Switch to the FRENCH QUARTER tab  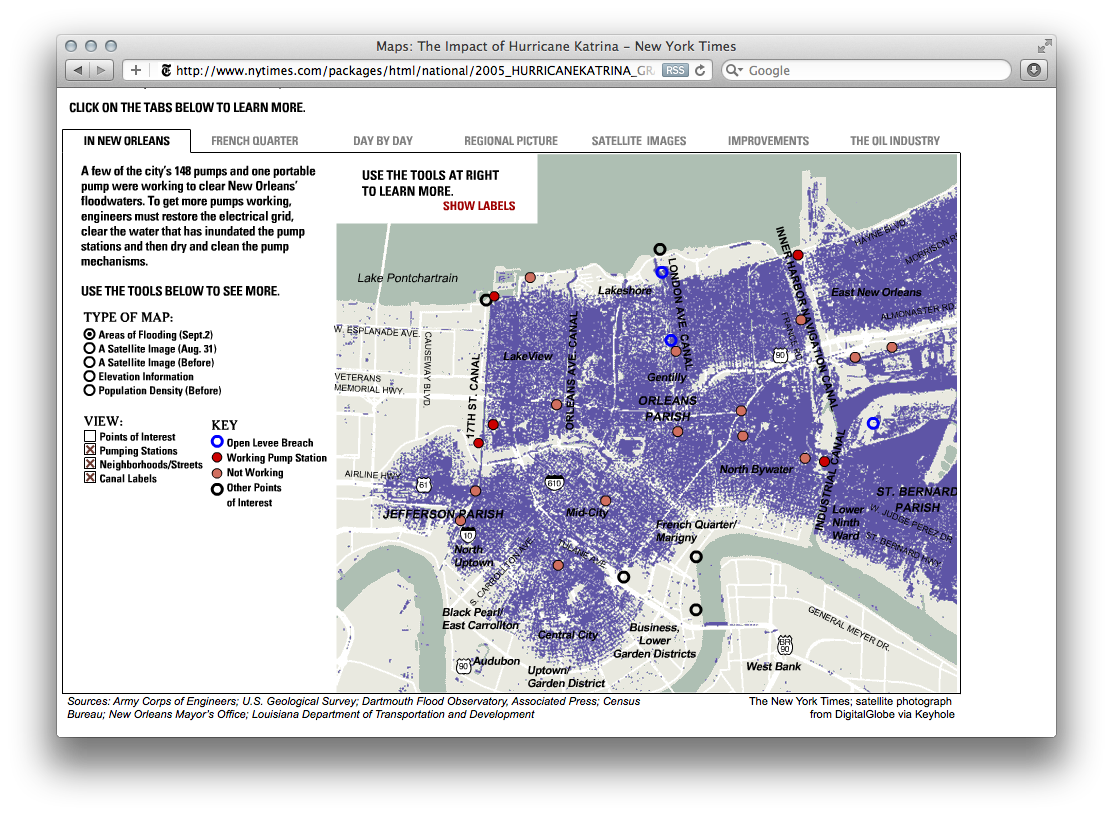[253, 141]
